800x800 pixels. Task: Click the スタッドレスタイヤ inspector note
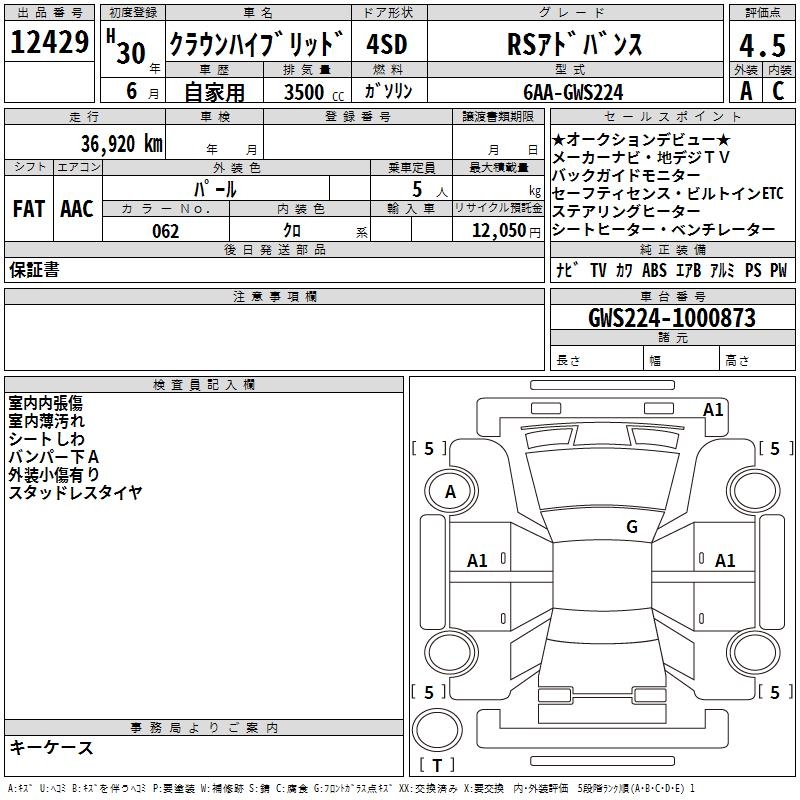[x=75, y=493]
